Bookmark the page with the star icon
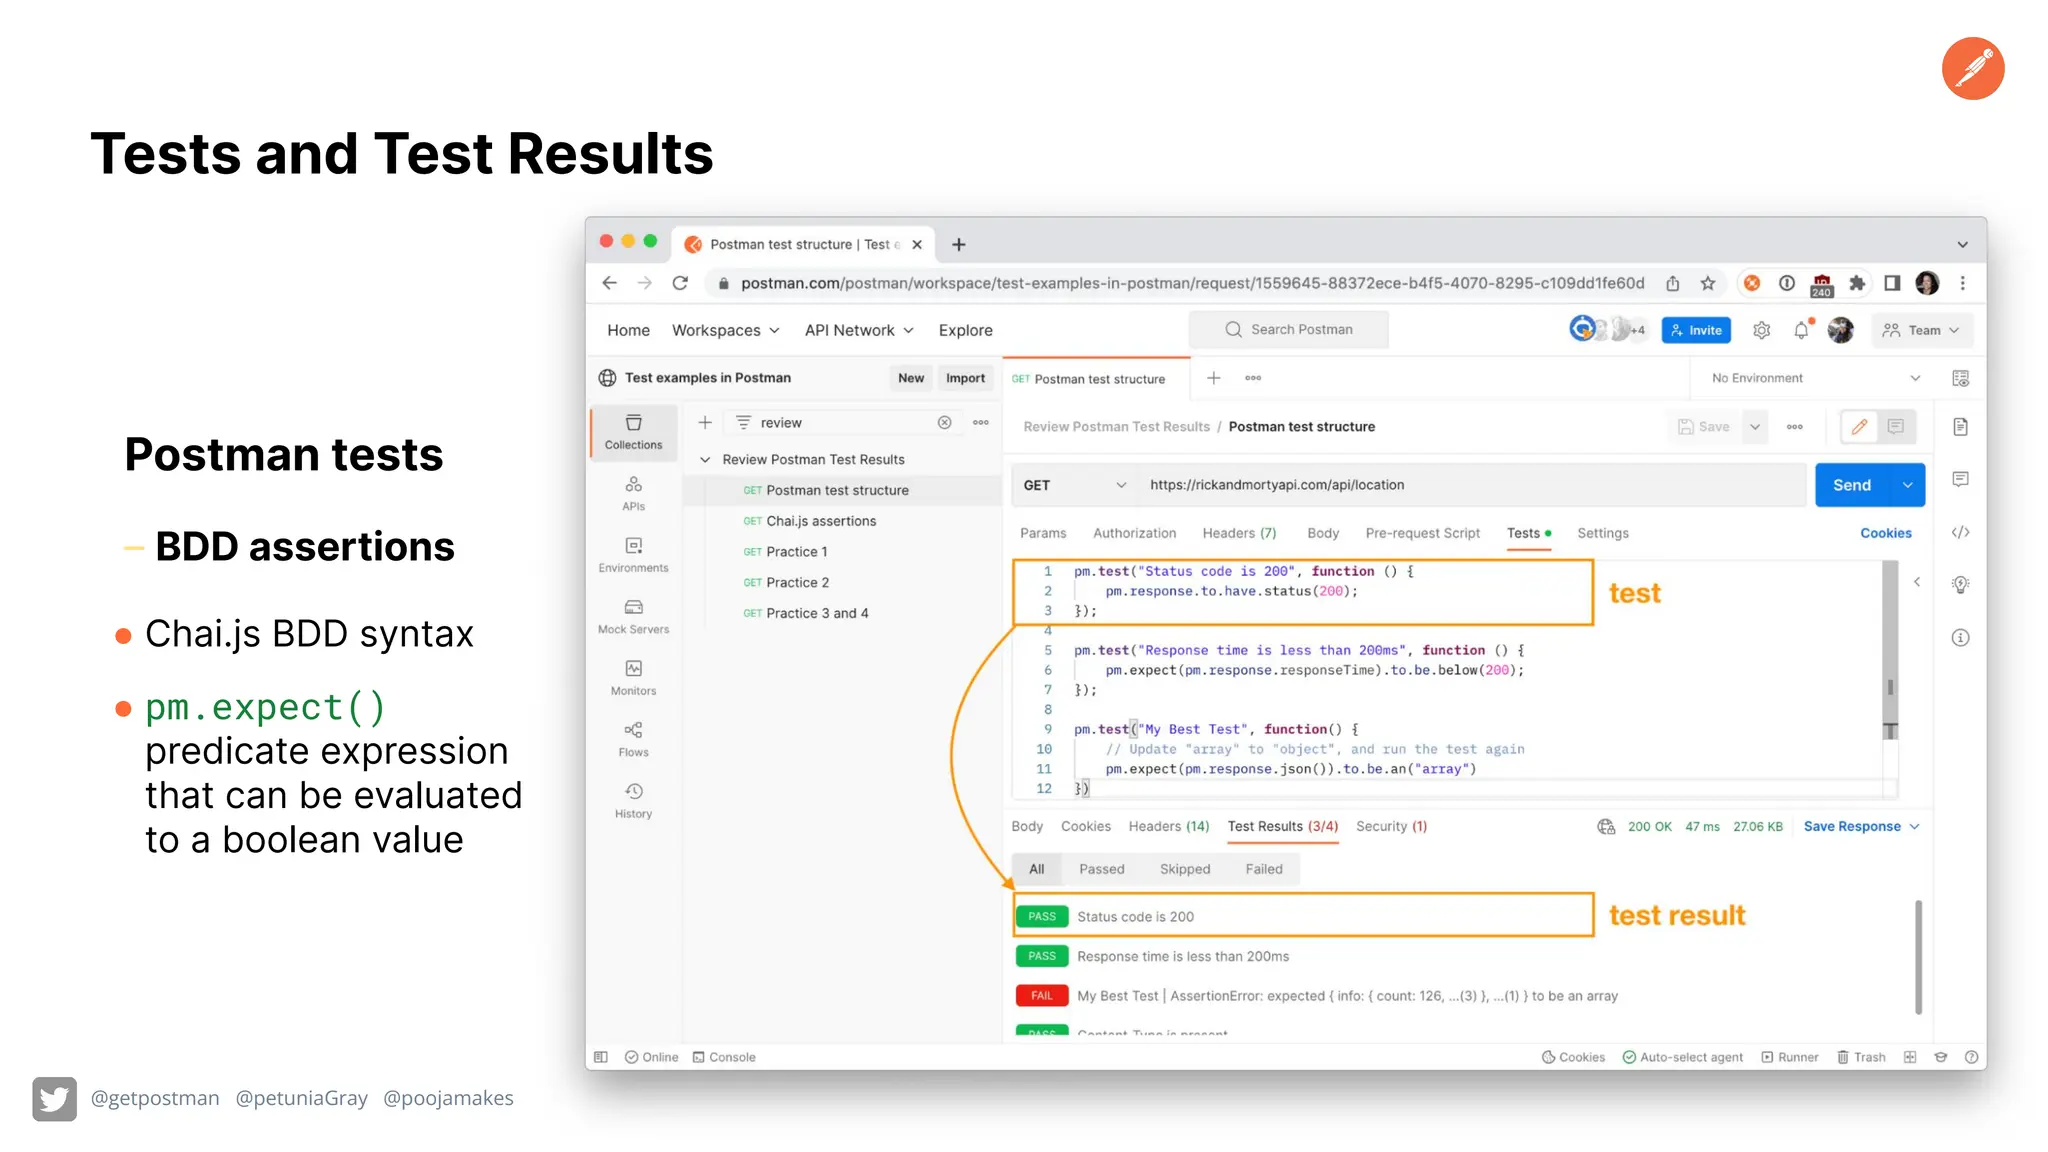The image size is (2048, 1152). click(1708, 283)
